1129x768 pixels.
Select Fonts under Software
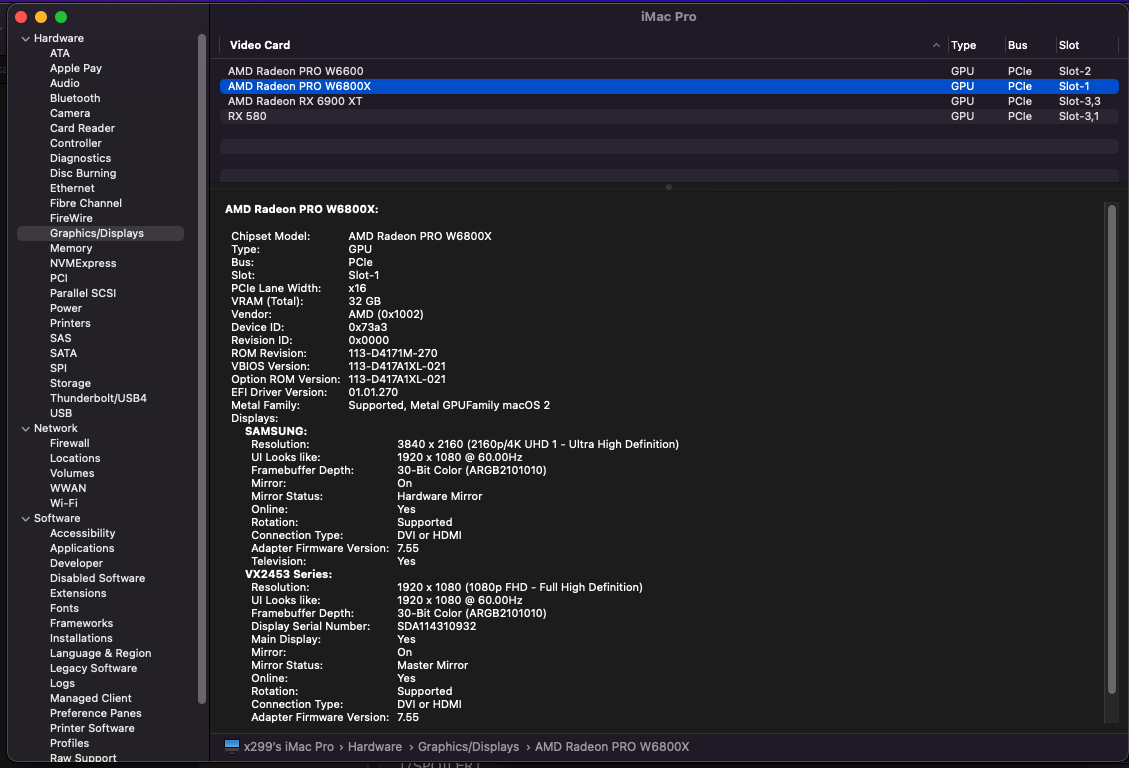[64, 609]
